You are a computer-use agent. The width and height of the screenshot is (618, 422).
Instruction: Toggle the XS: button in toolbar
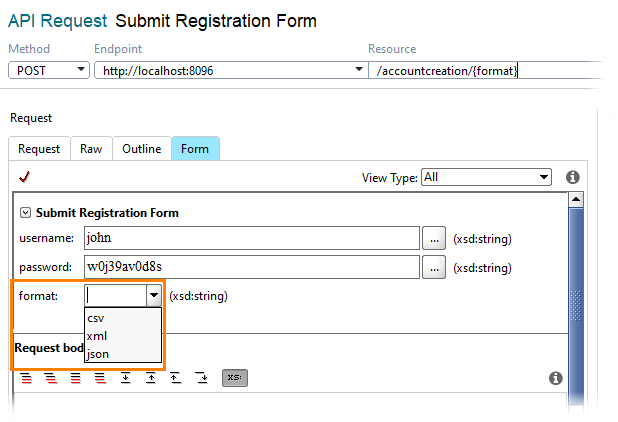pyautogui.click(x=235, y=378)
